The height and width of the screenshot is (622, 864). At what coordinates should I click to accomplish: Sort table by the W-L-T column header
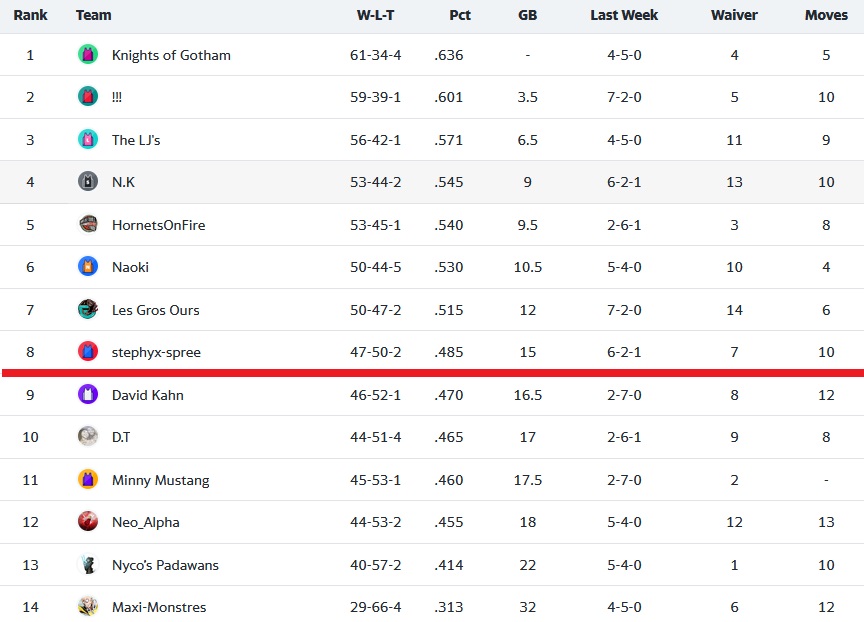pos(375,15)
